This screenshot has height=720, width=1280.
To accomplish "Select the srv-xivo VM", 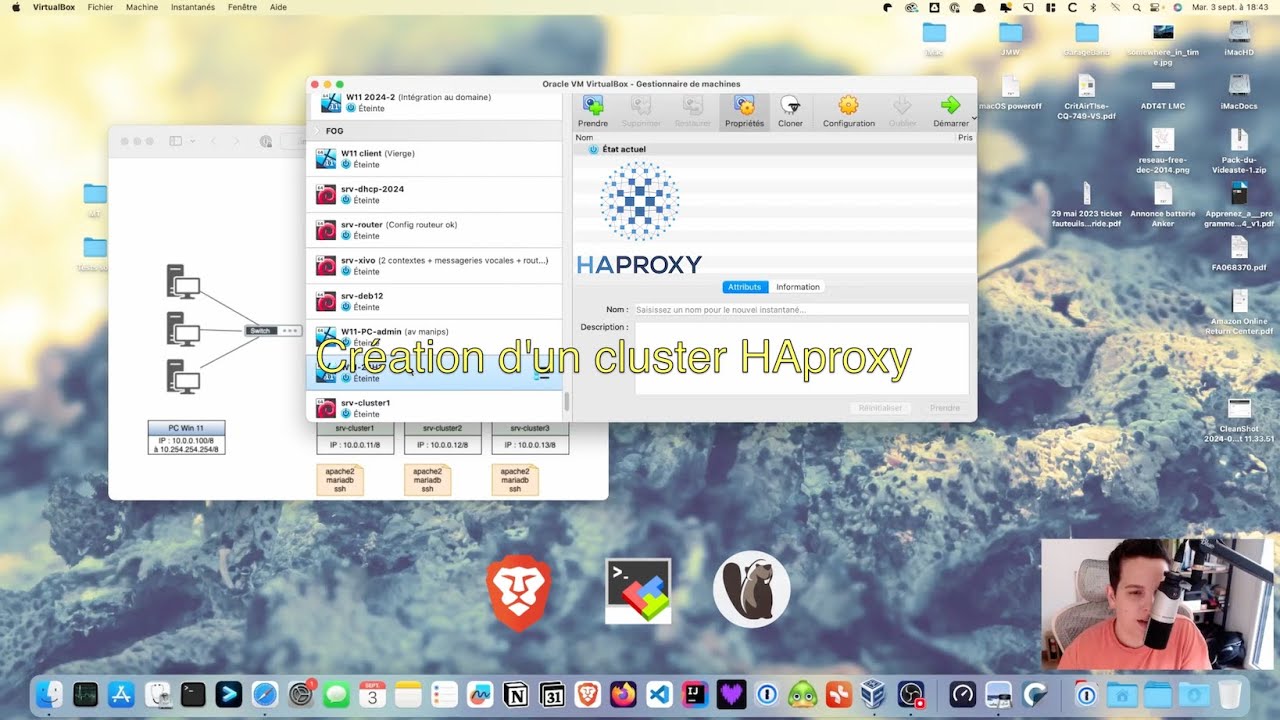I will 435,266.
